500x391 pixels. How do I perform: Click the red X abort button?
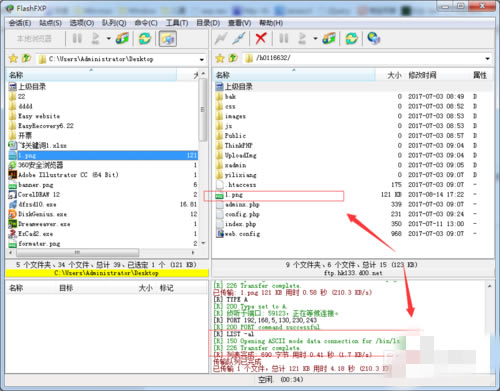coord(261,38)
